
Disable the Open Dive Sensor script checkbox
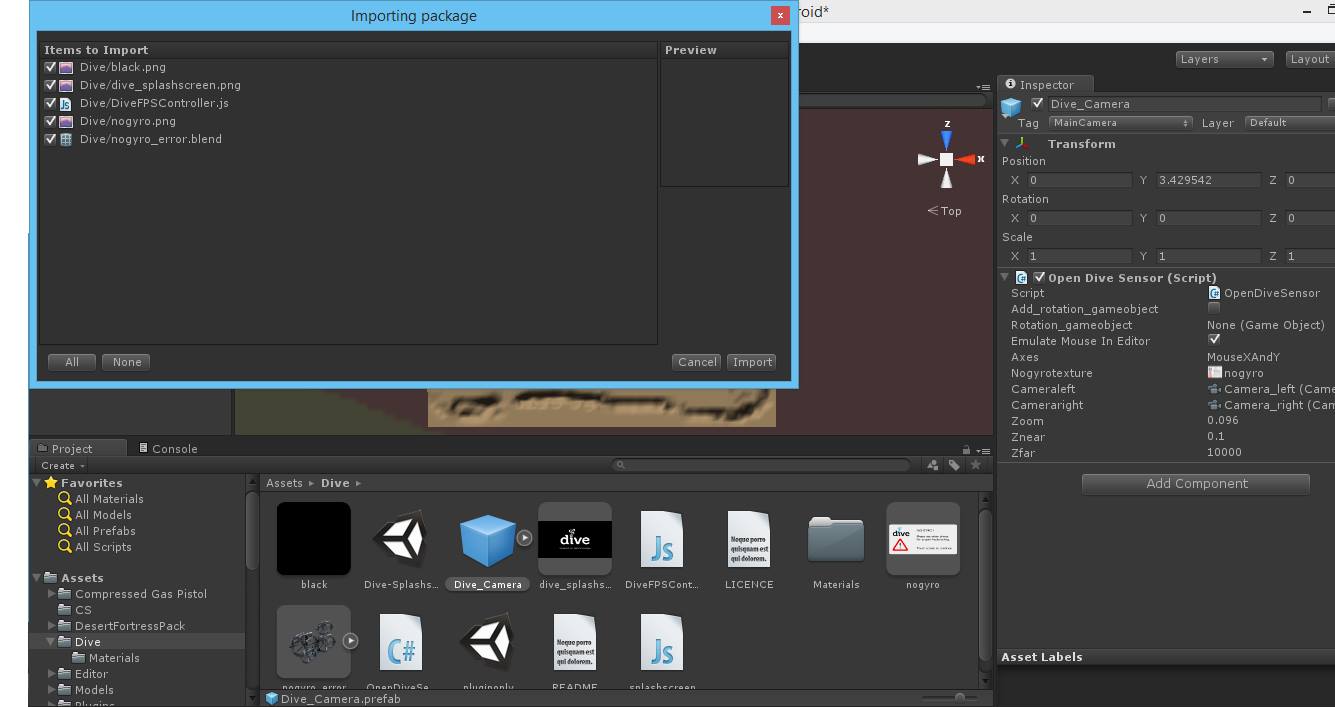pos(1039,277)
